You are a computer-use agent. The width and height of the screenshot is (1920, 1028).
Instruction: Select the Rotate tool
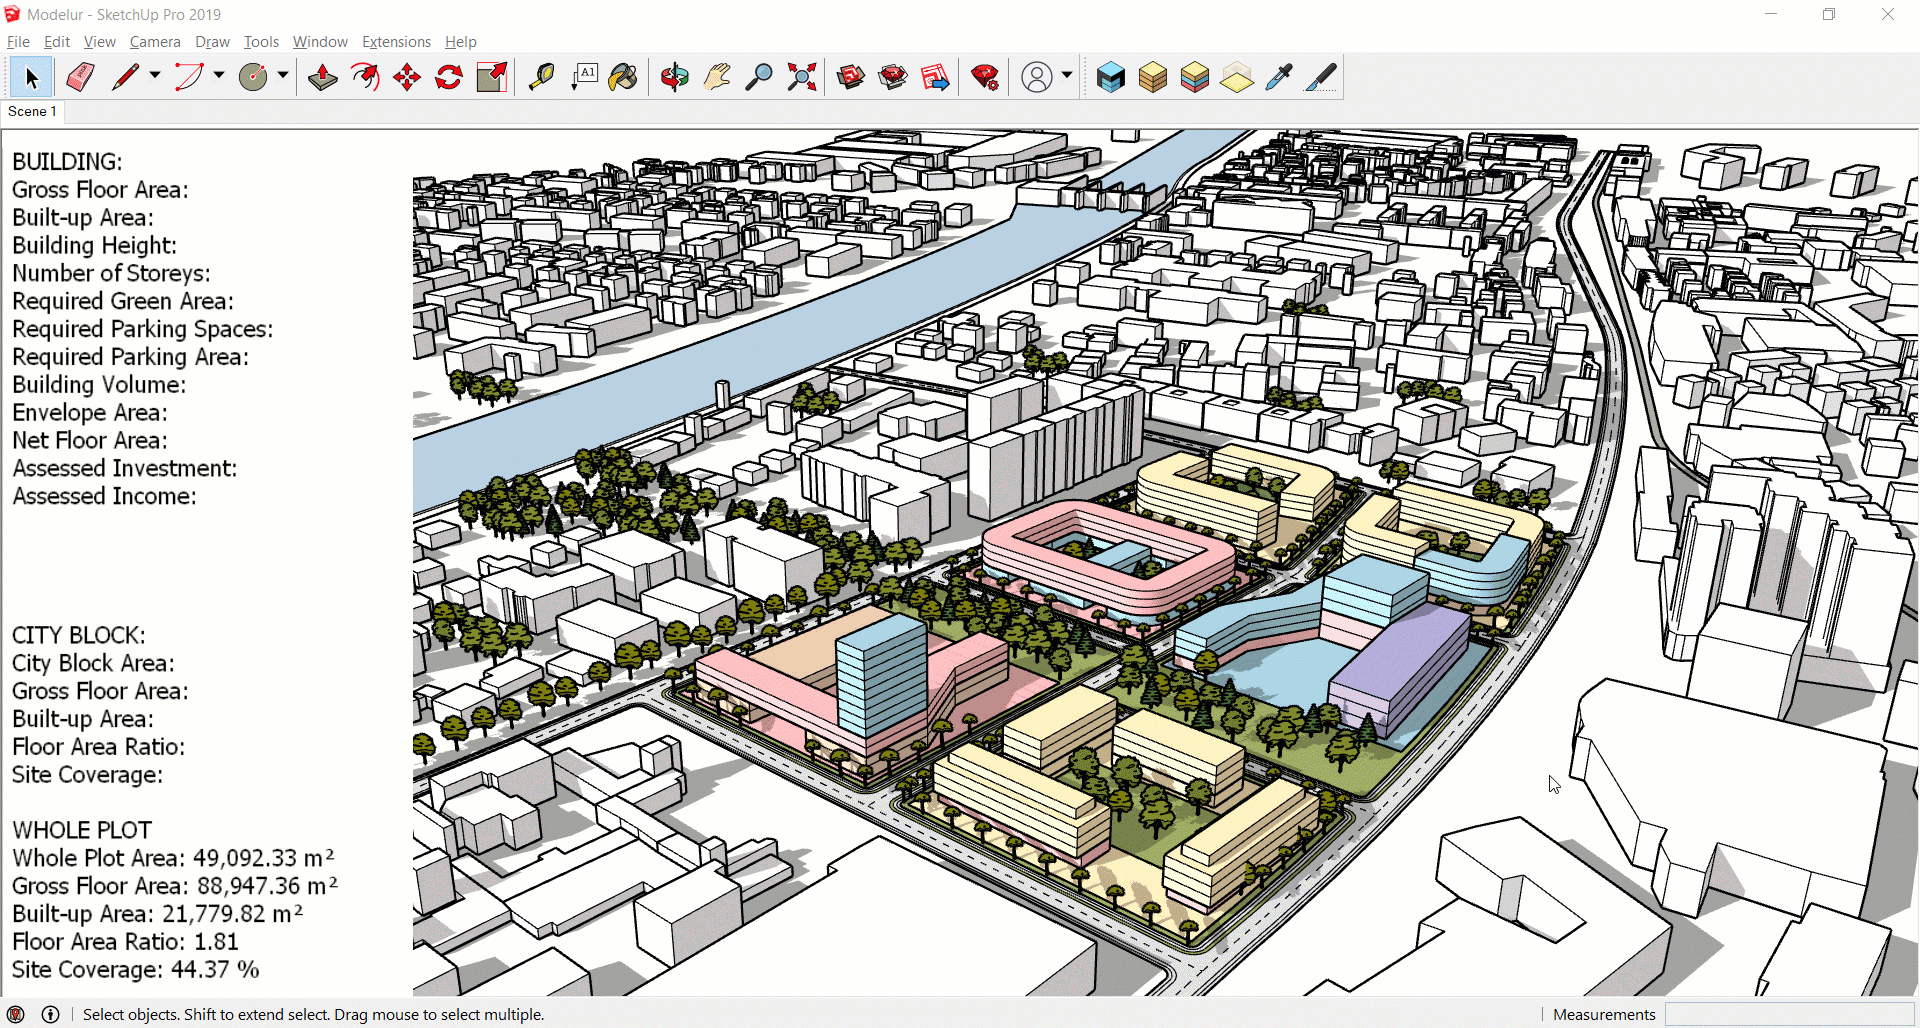tap(449, 77)
